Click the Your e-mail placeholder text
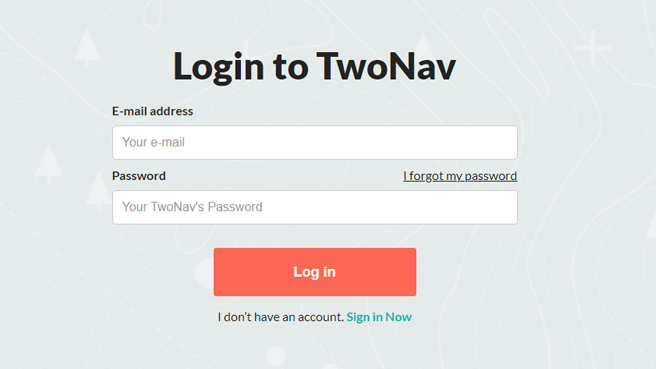Viewport: 656px width, 369px height. 153,142
